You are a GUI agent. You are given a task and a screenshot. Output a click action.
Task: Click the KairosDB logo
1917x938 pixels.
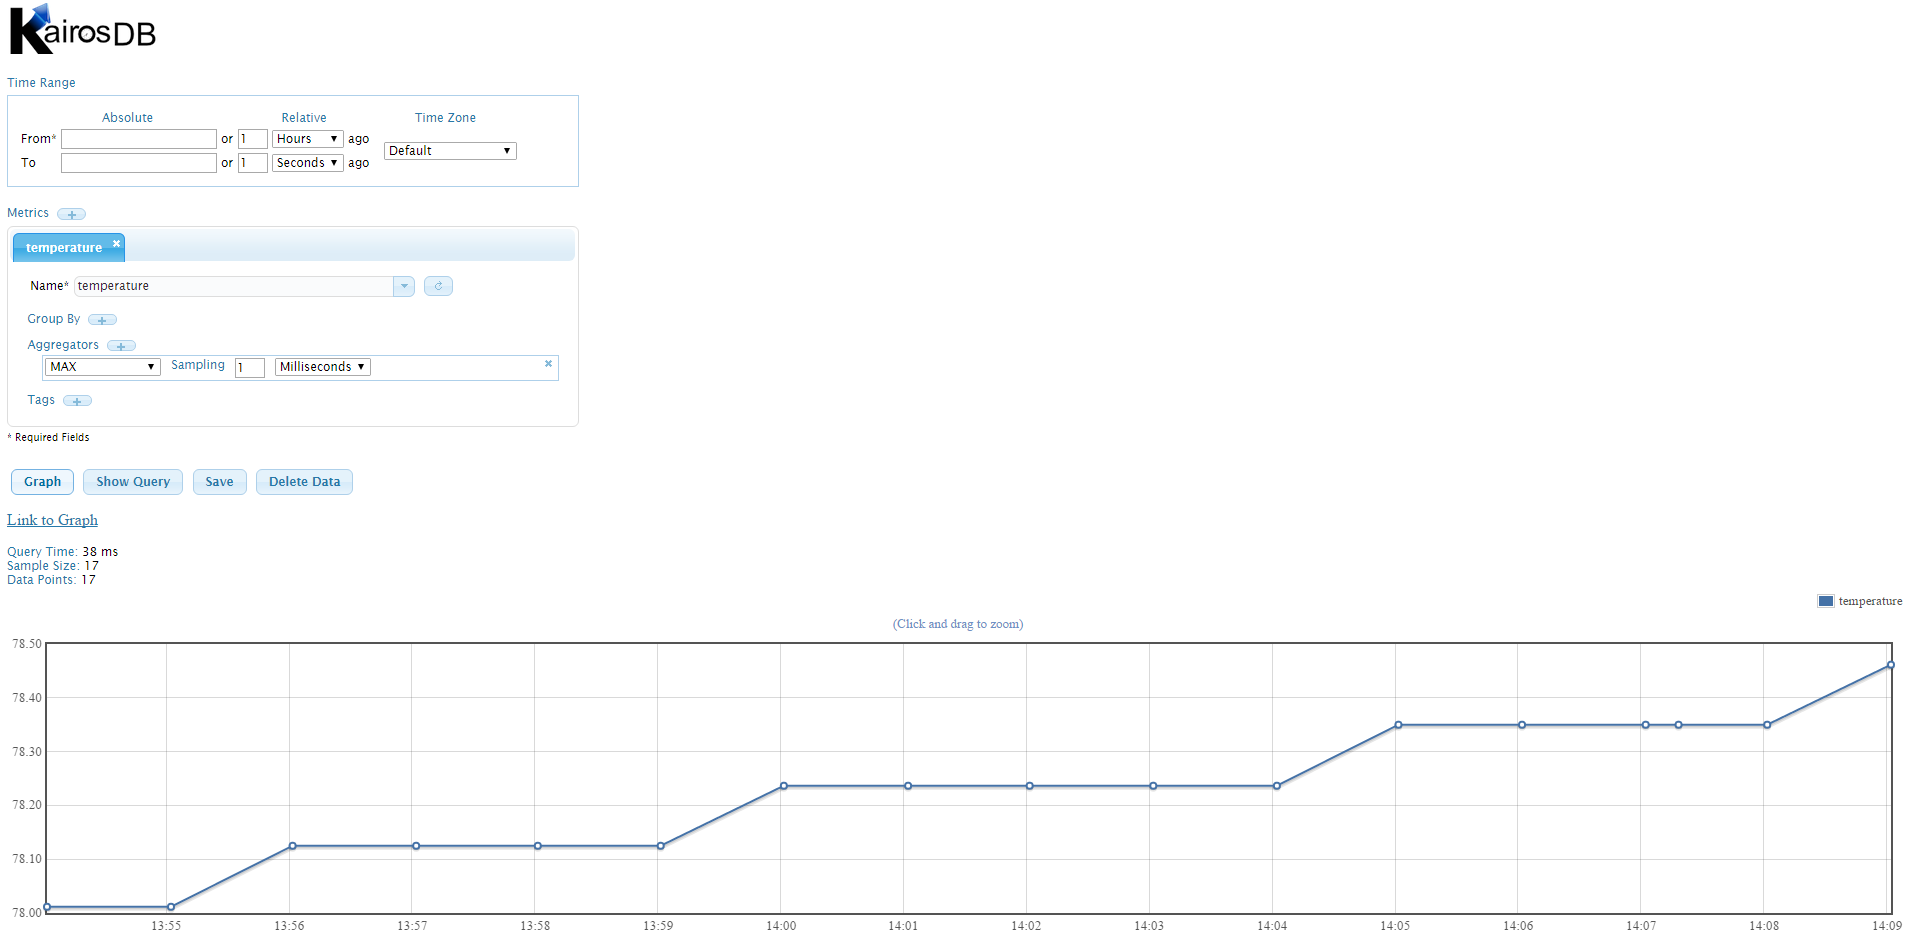pyautogui.click(x=80, y=28)
